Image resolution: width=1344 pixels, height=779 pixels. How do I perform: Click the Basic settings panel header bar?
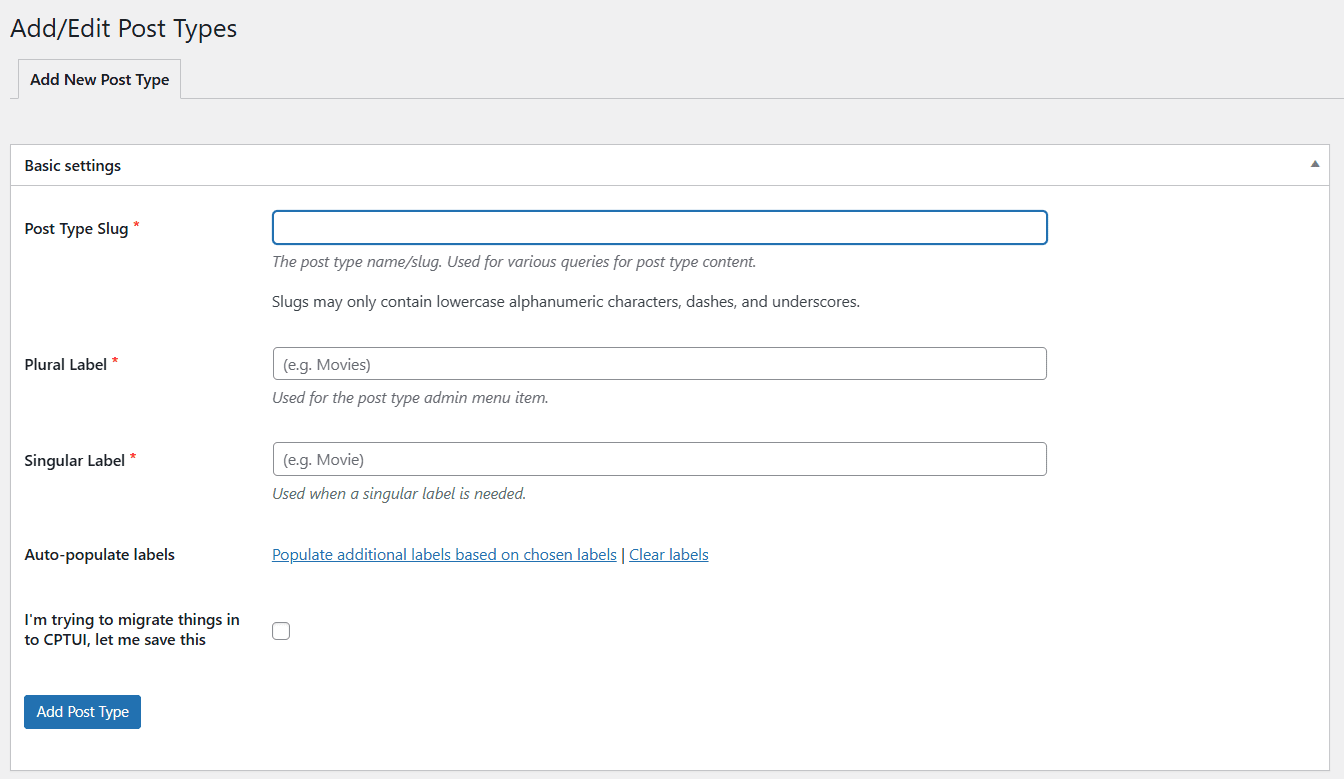pos(600,165)
